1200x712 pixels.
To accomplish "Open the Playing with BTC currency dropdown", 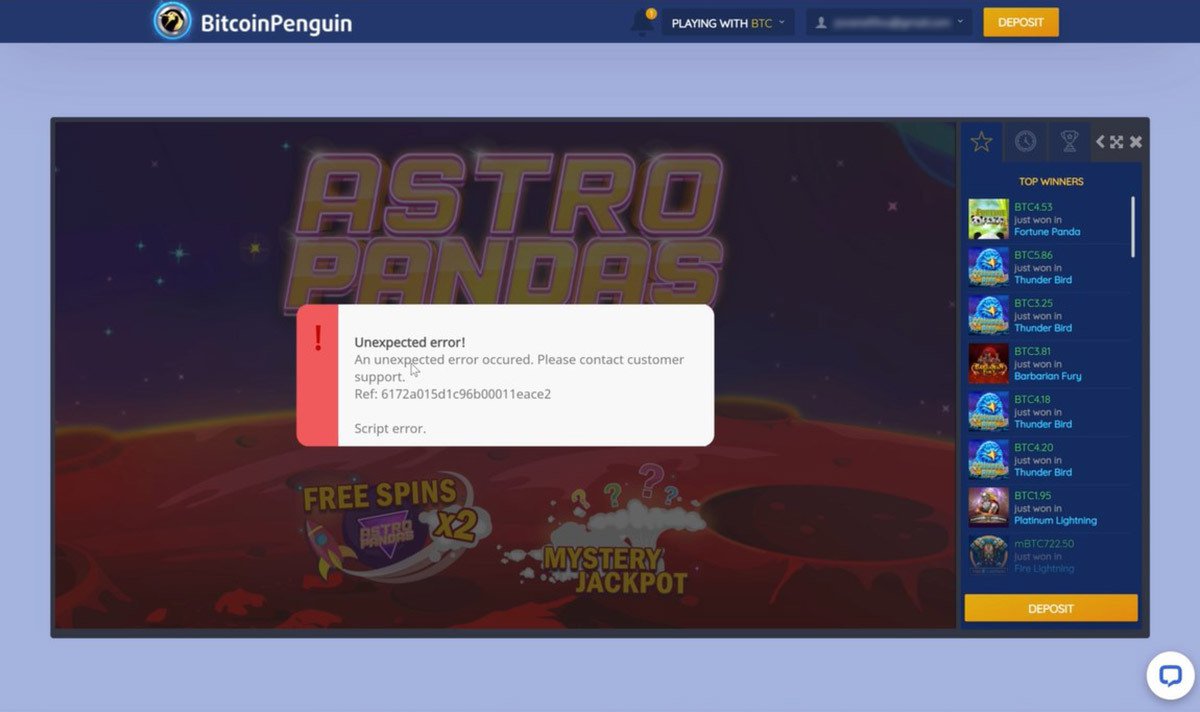I will (728, 22).
